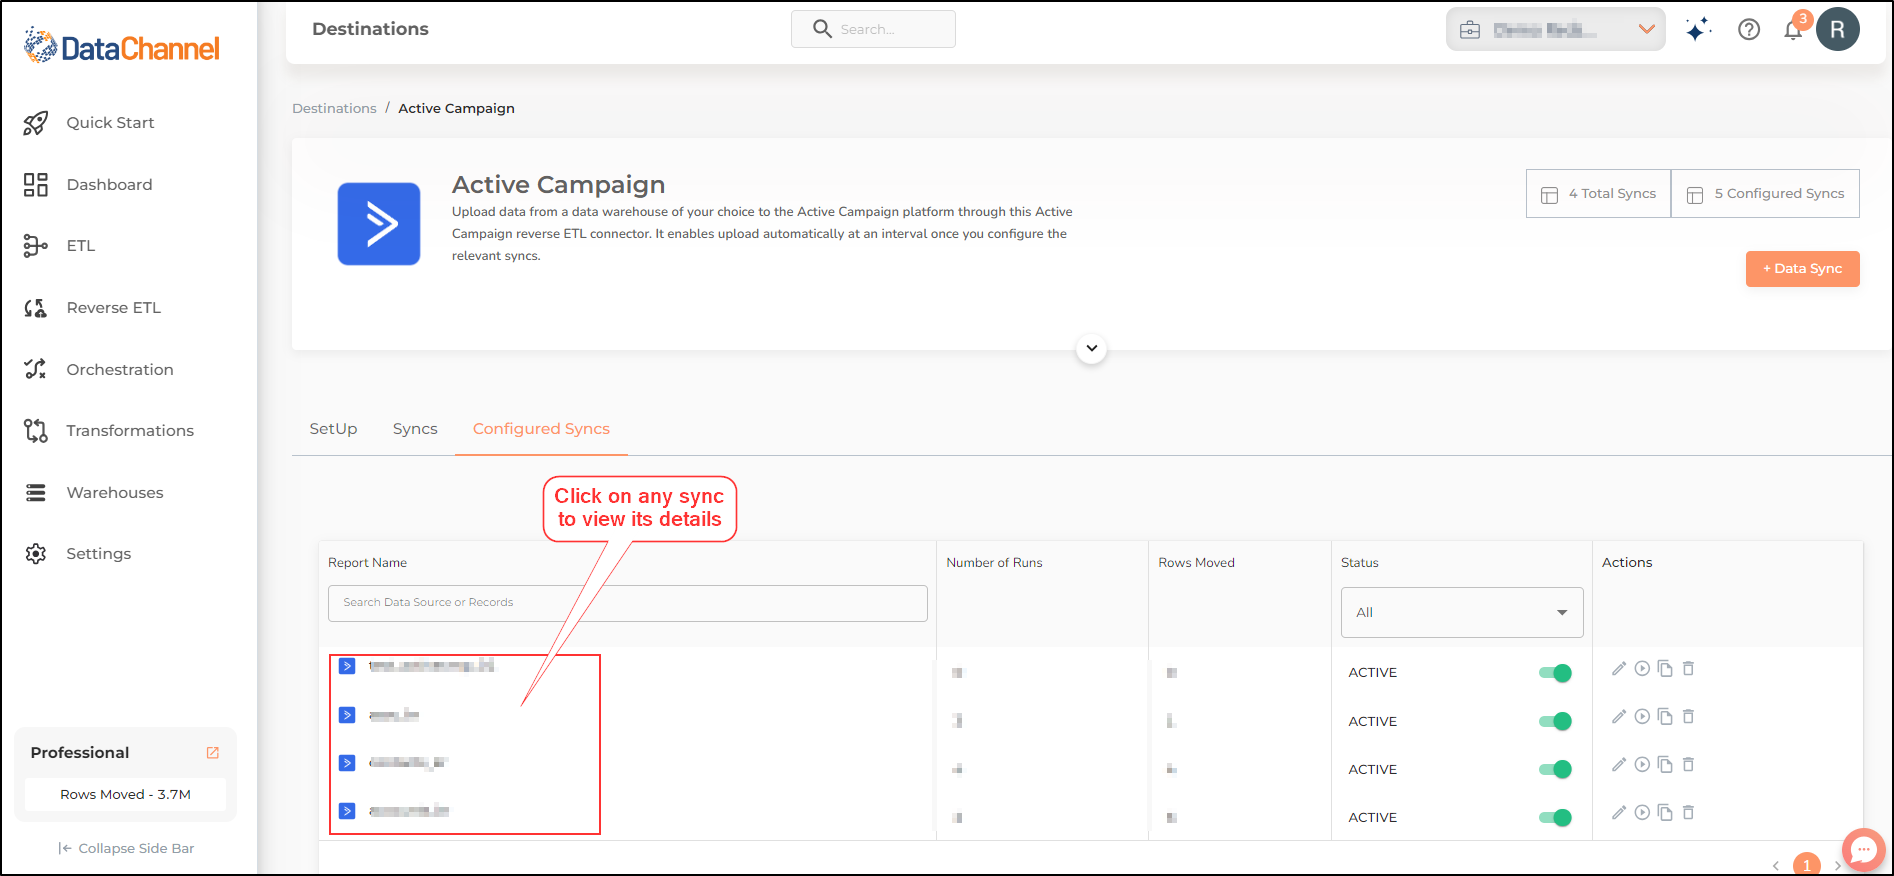
Task: Edit the third sync with pencil icon
Action: (x=1619, y=765)
